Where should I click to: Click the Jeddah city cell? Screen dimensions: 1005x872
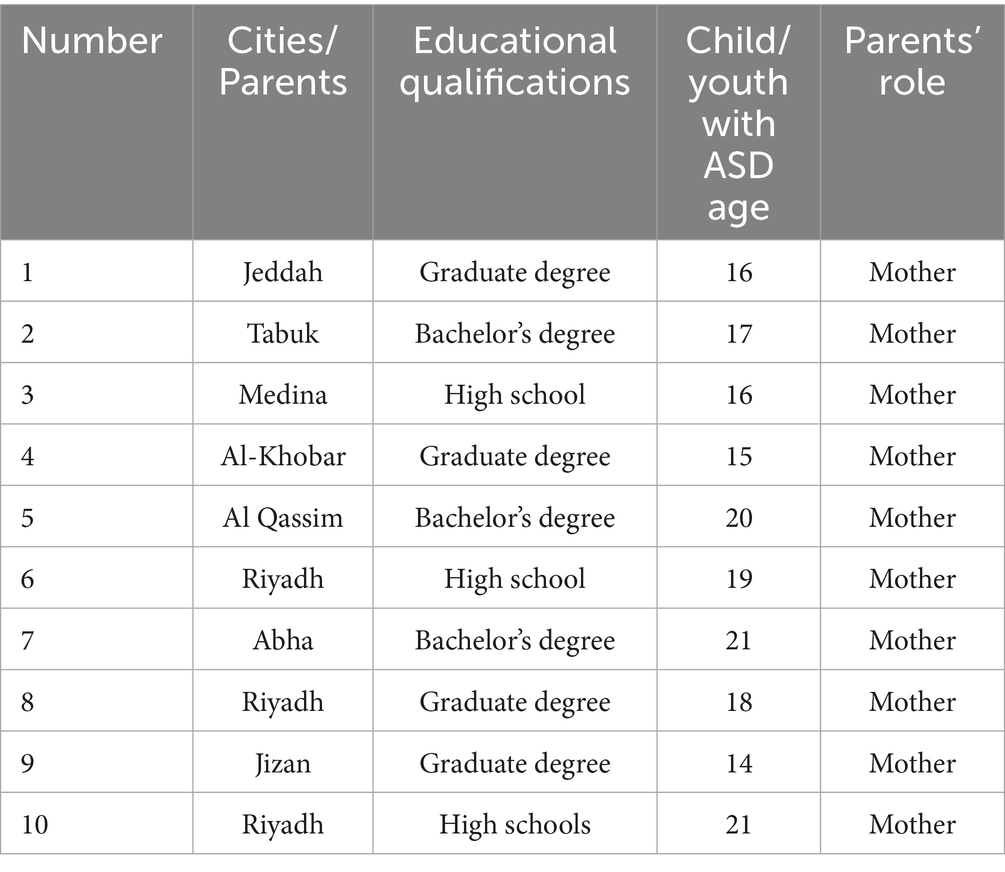coord(283,272)
